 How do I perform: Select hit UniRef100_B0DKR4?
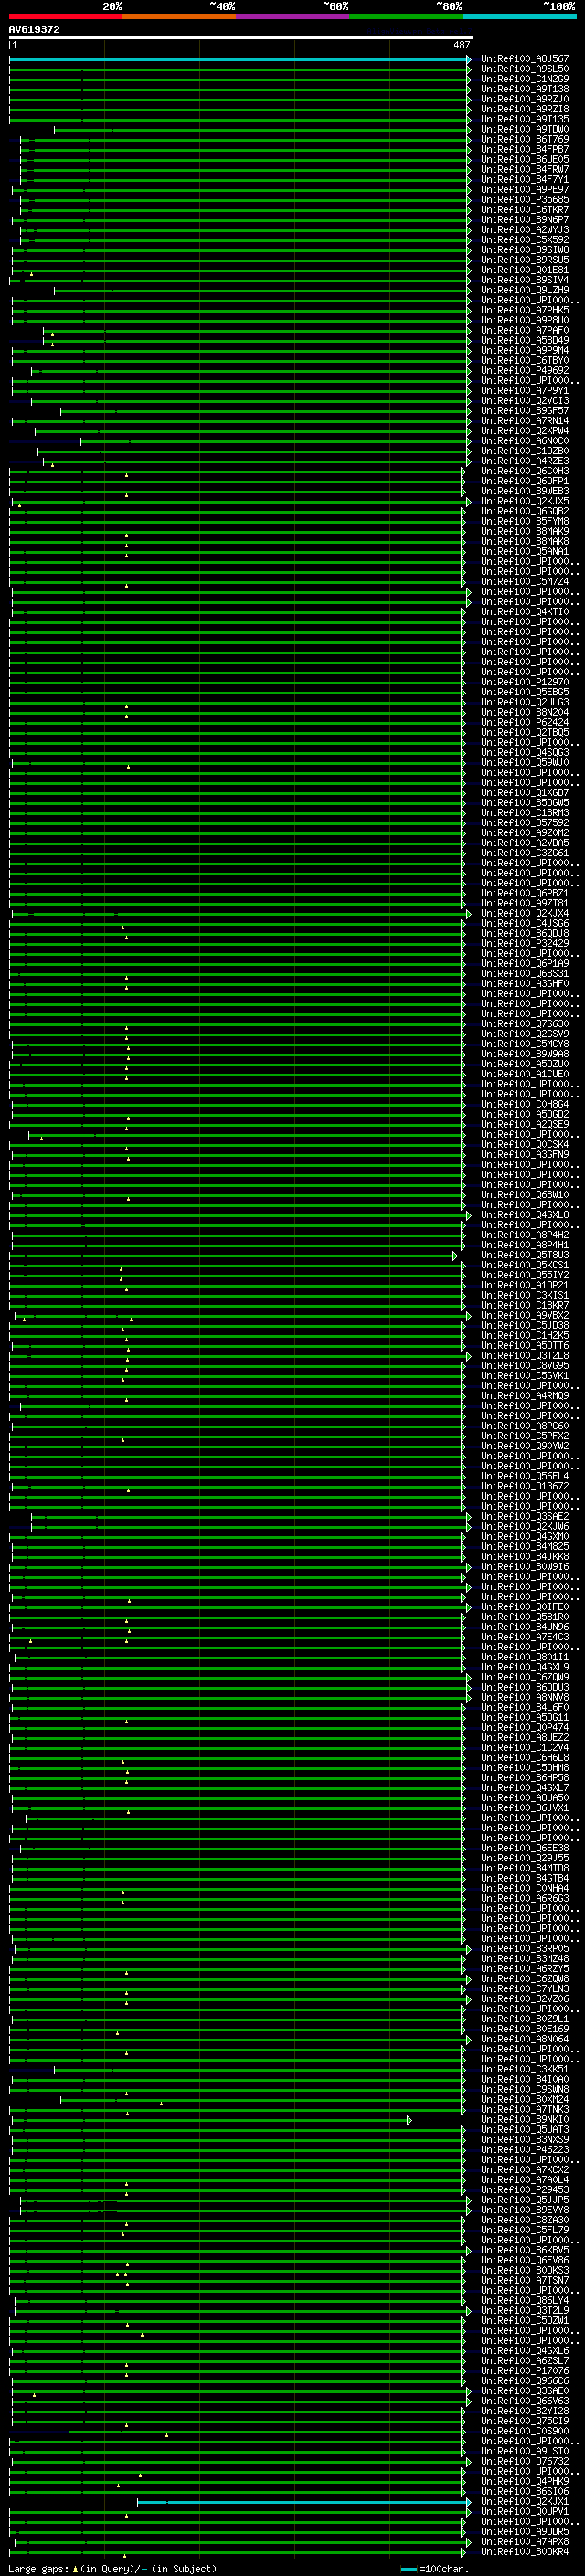525,2552
